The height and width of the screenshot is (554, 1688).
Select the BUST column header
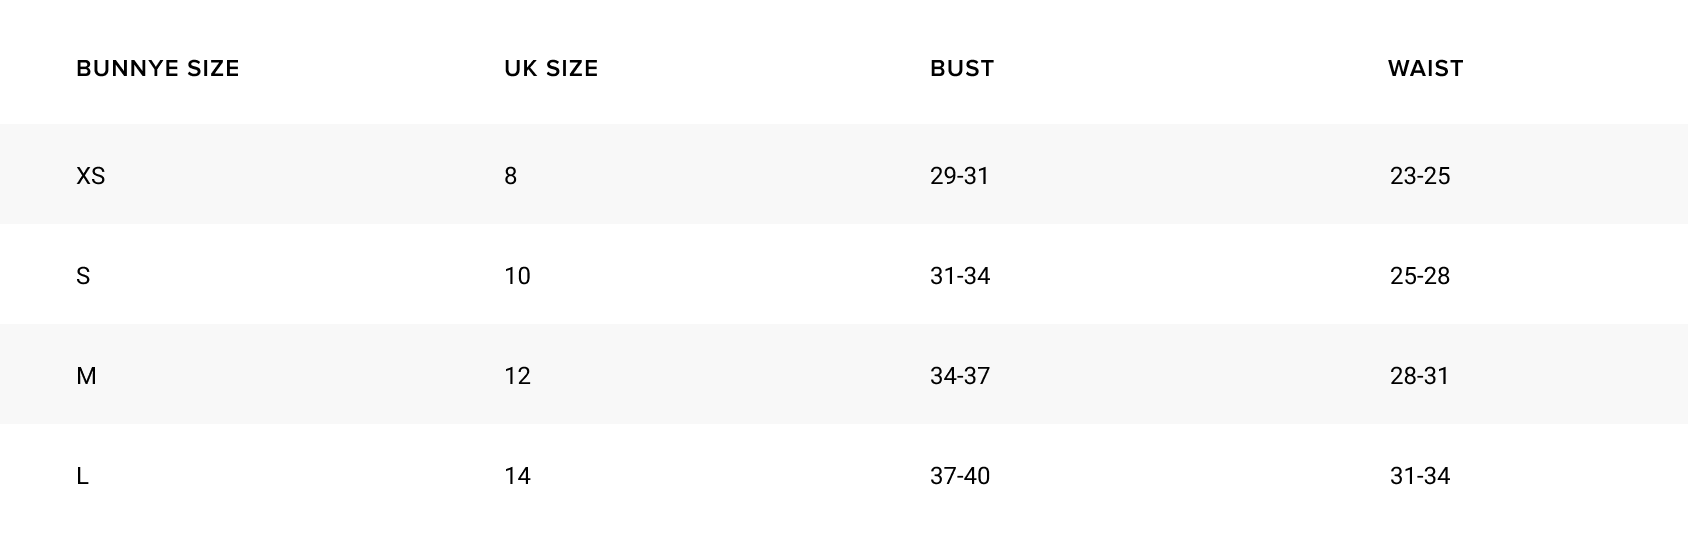962,69
